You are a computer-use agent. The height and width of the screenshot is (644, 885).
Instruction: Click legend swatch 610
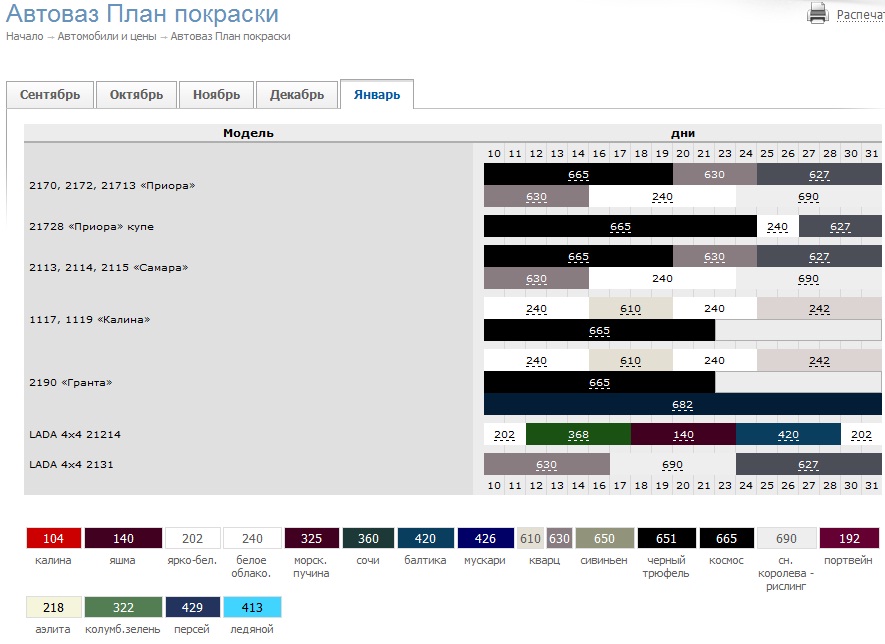[x=531, y=538]
